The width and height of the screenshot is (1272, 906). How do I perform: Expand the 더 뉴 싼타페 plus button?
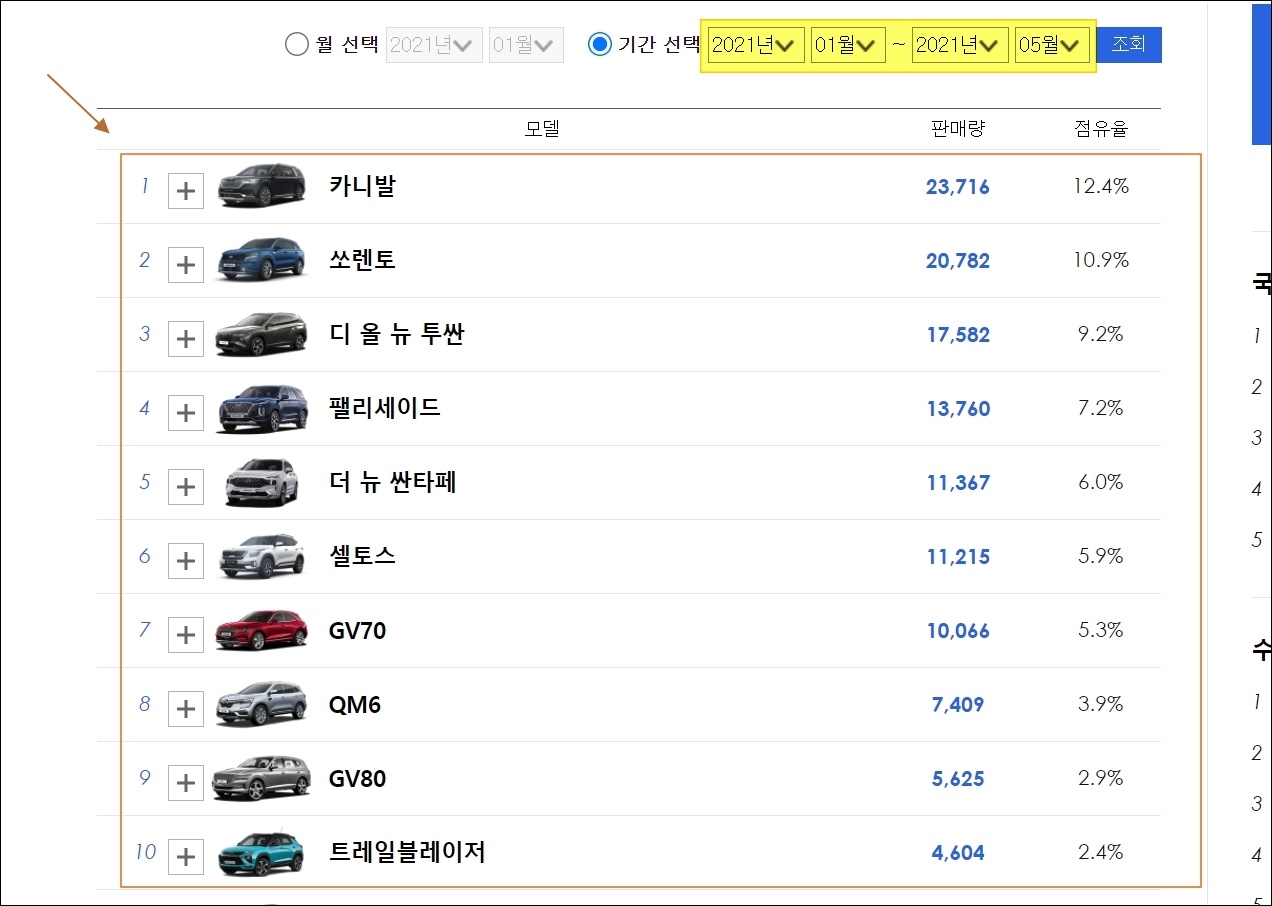185,486
